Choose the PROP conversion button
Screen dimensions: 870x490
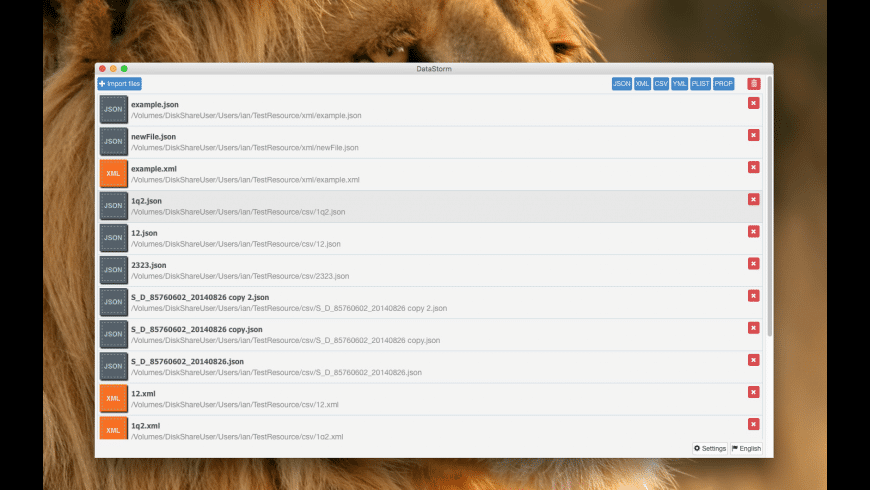(x=724, y=84)
